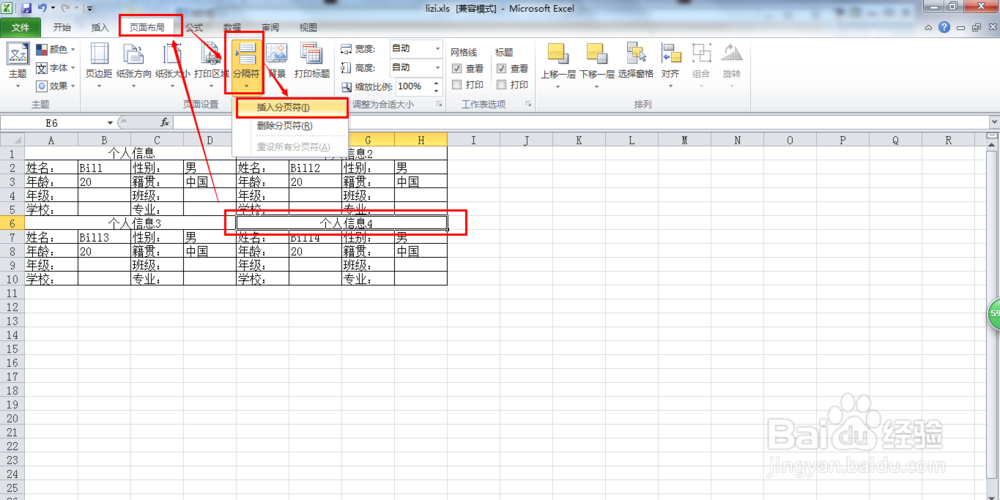Select row 11 header

point(12,293)
